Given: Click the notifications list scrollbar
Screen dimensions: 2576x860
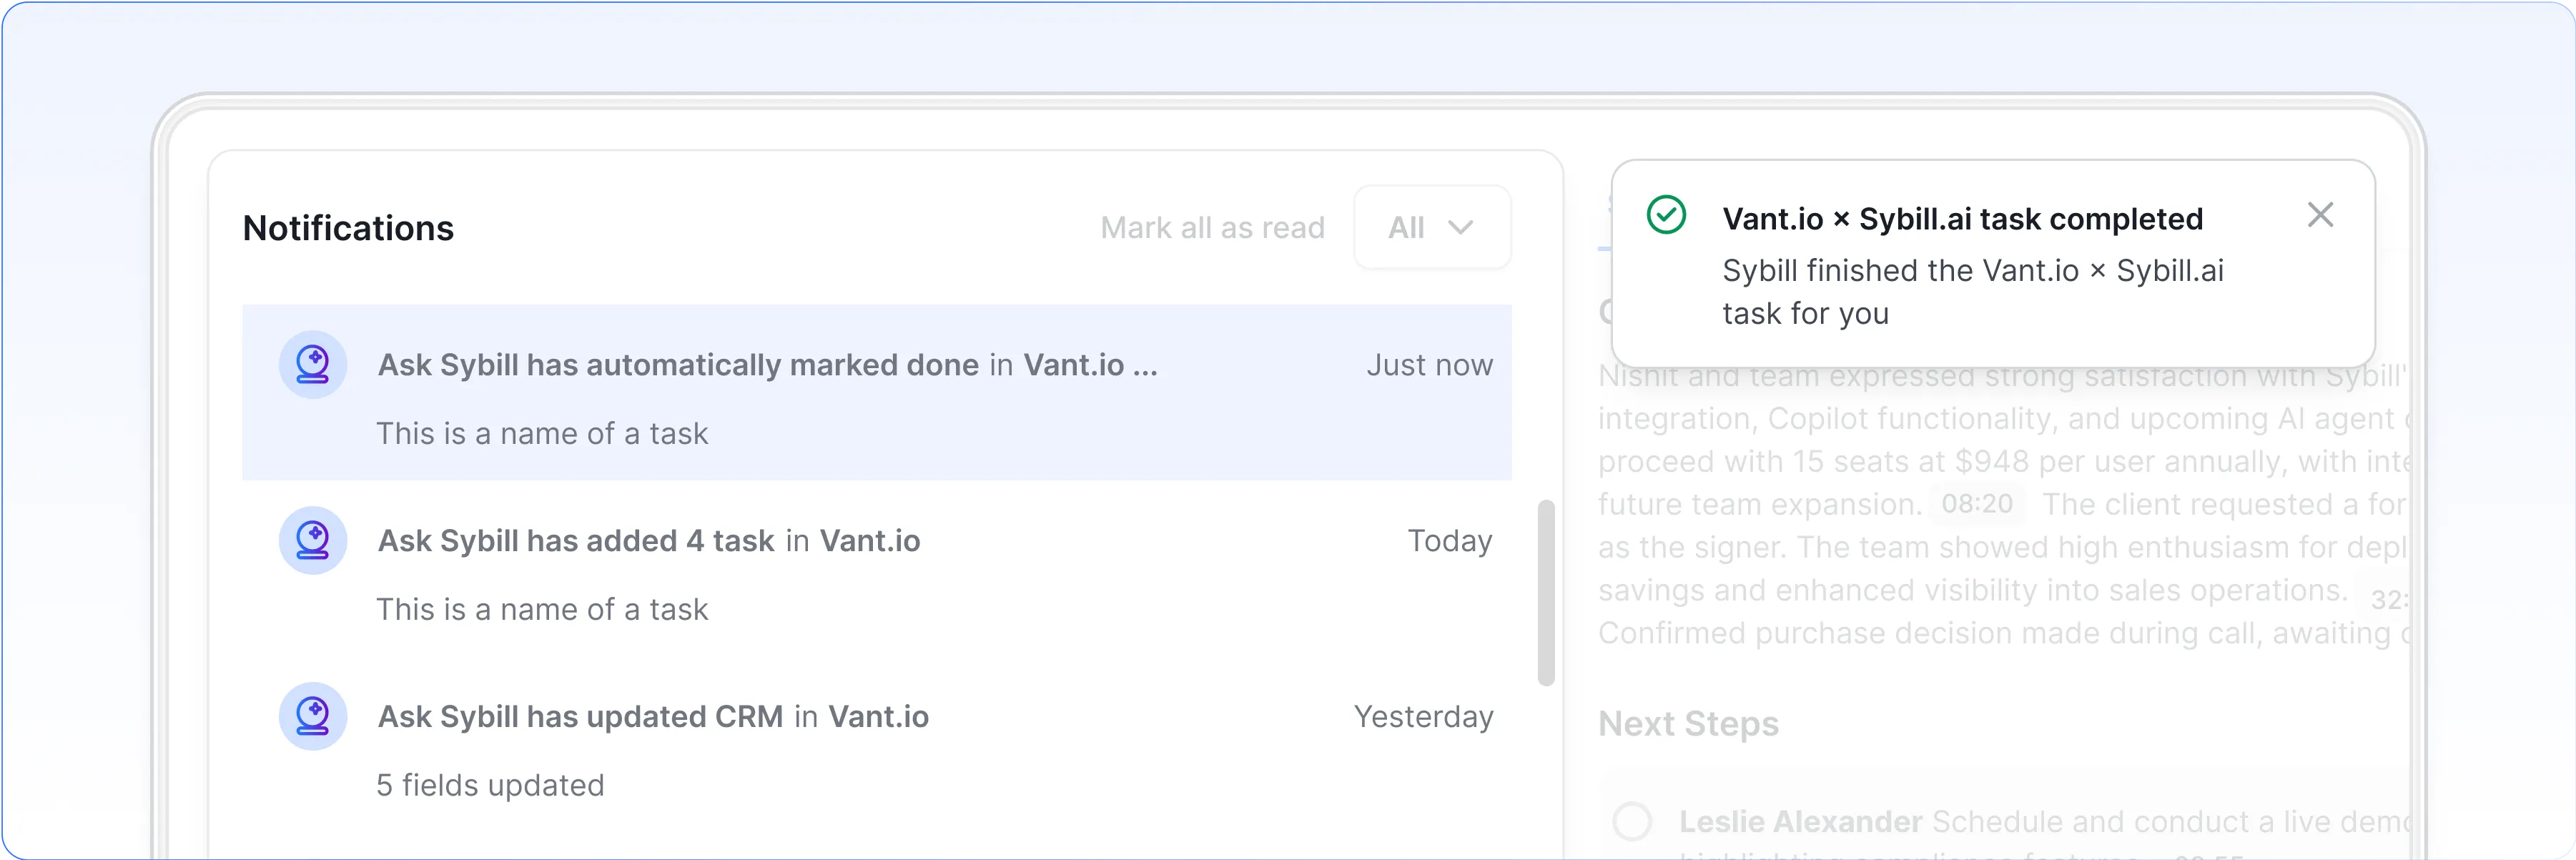Looking at the screenshot, I should tap(1546, 593).
